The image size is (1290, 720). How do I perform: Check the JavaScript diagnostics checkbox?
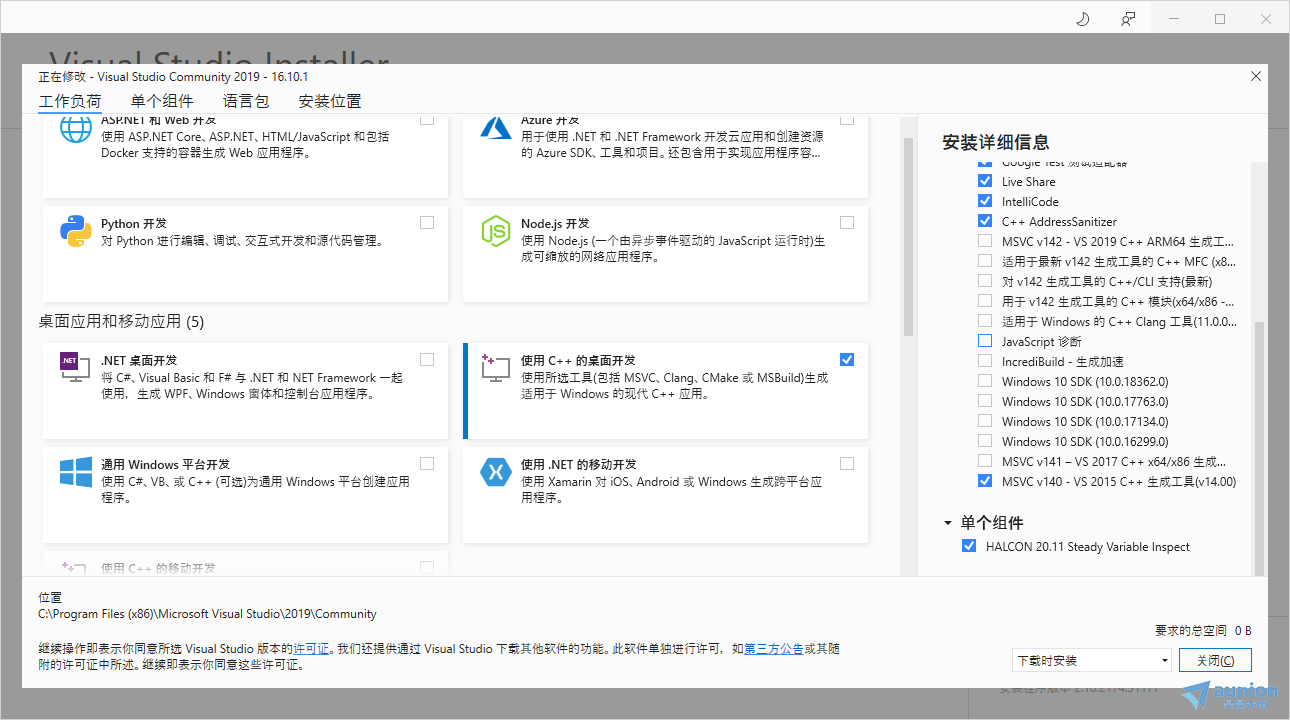[x=985, y=341]
